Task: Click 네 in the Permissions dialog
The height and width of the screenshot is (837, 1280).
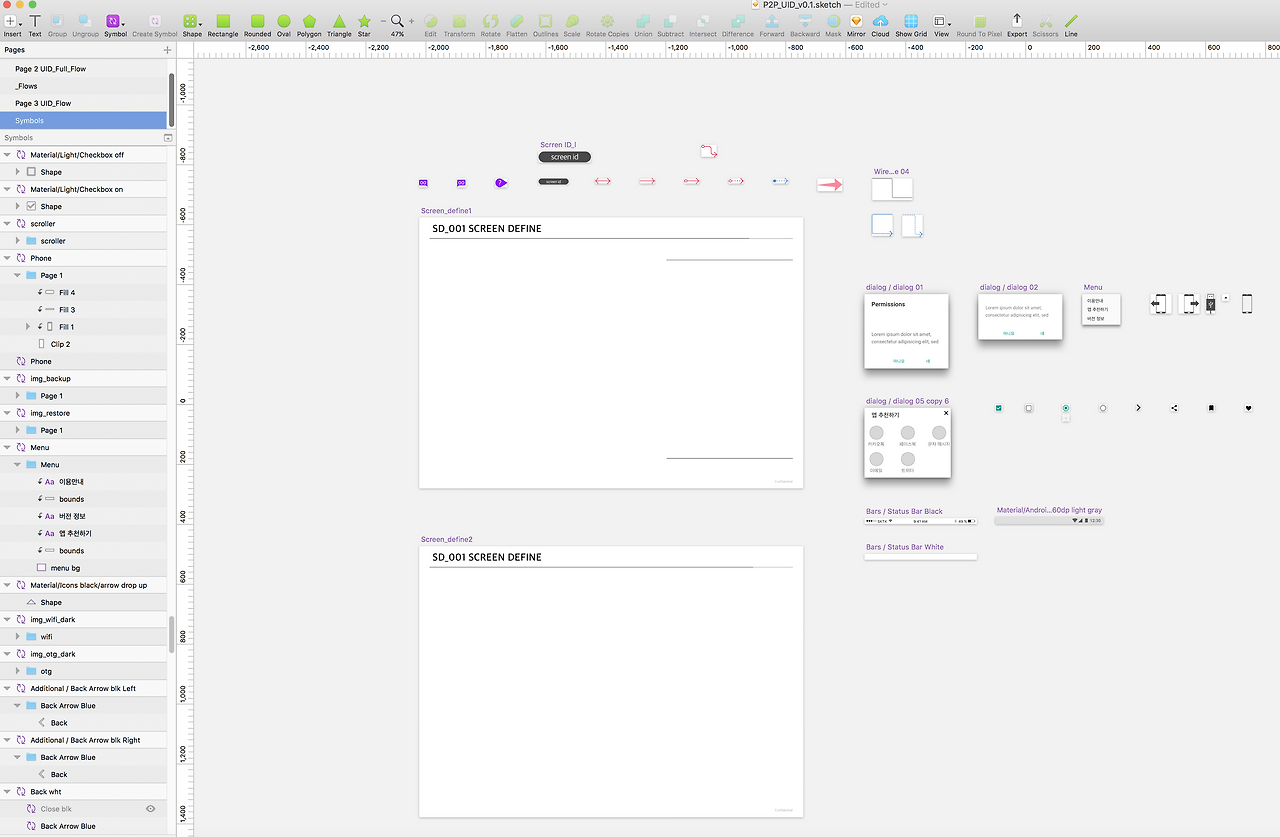Action: [x=927, y=360]
